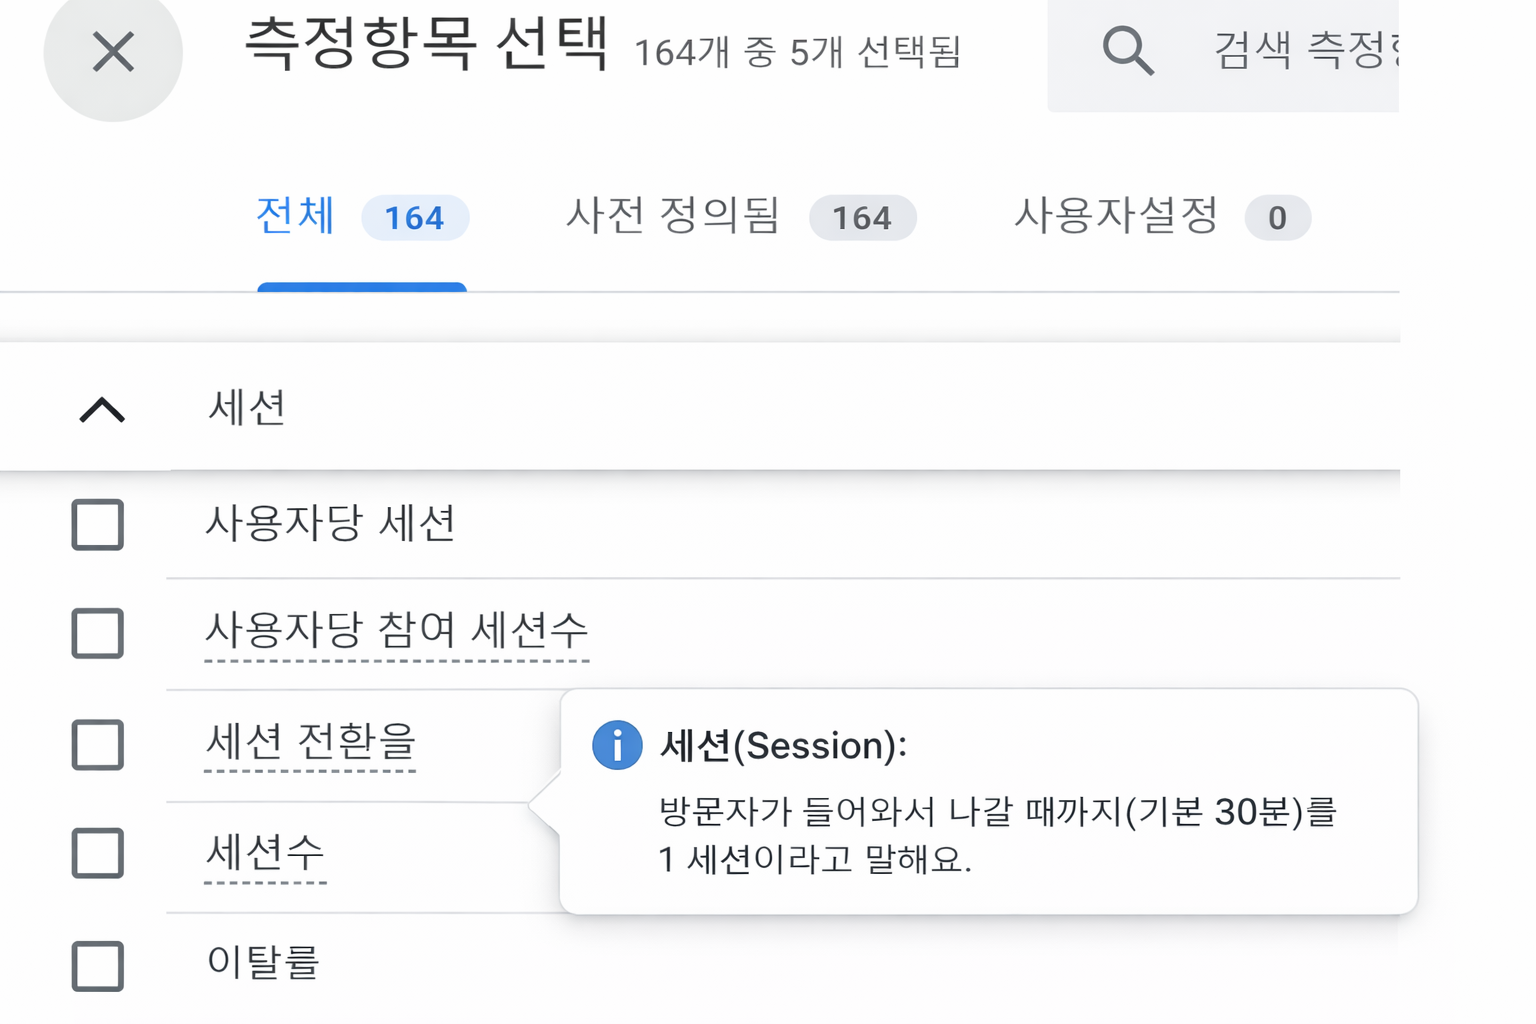The width and height of the screenshot is (1536, 1024).
Task: Switch to the 전체 tab
Action: tap(296, 217)
